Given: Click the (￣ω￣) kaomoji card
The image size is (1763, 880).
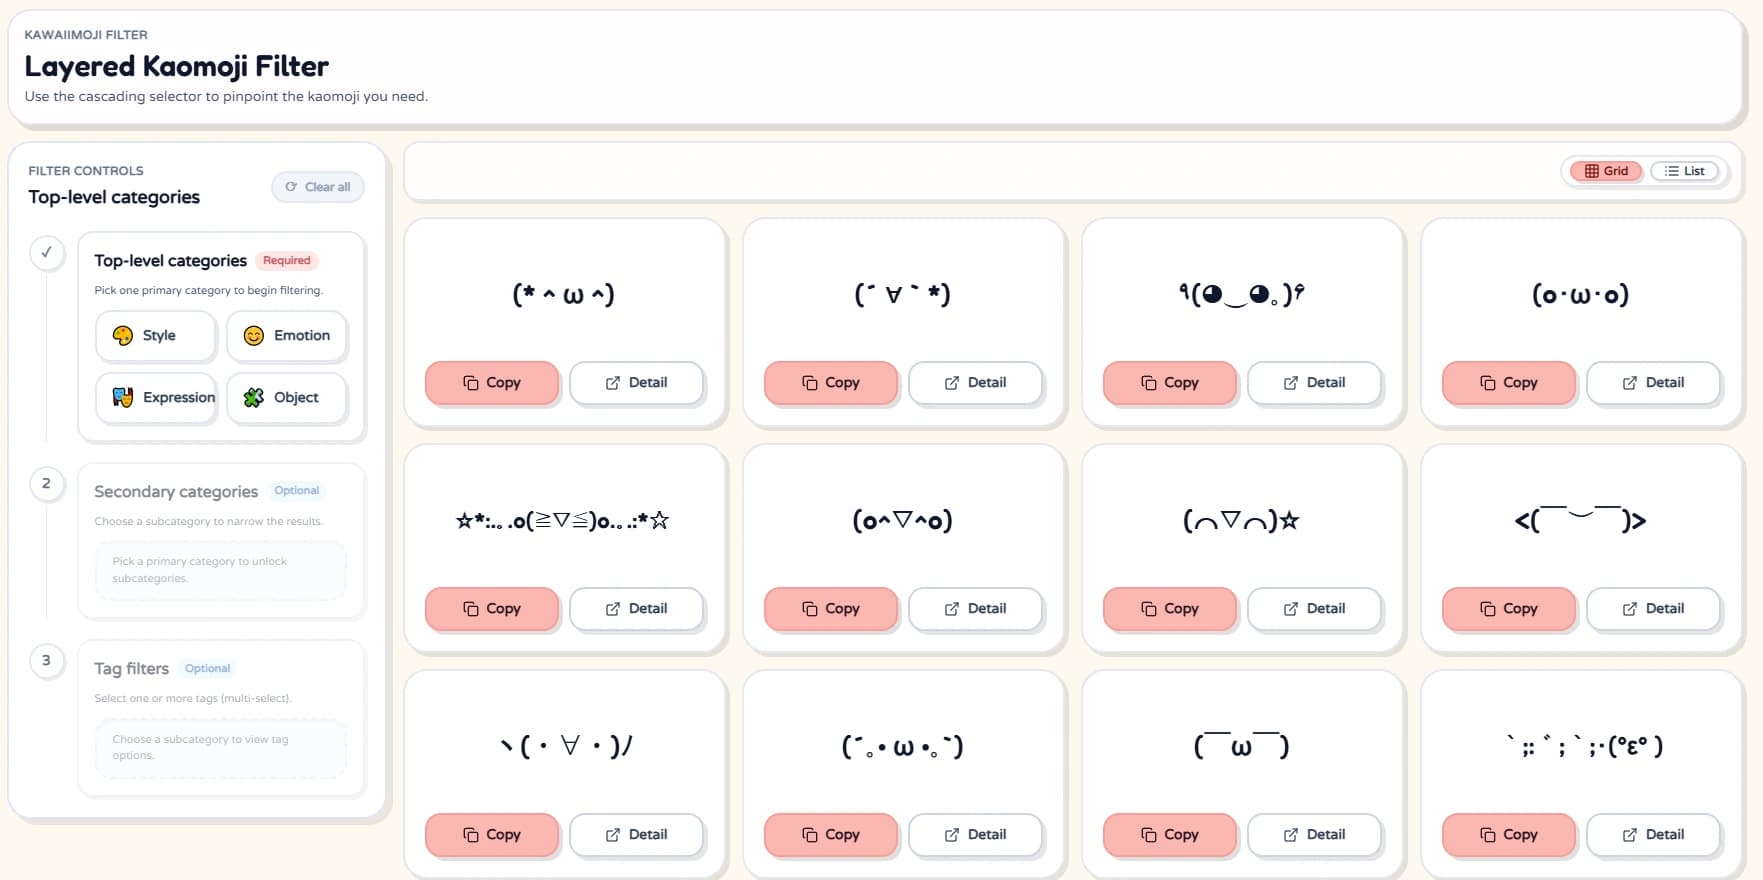Looking at the screenshot, I should click(1241, 747).
